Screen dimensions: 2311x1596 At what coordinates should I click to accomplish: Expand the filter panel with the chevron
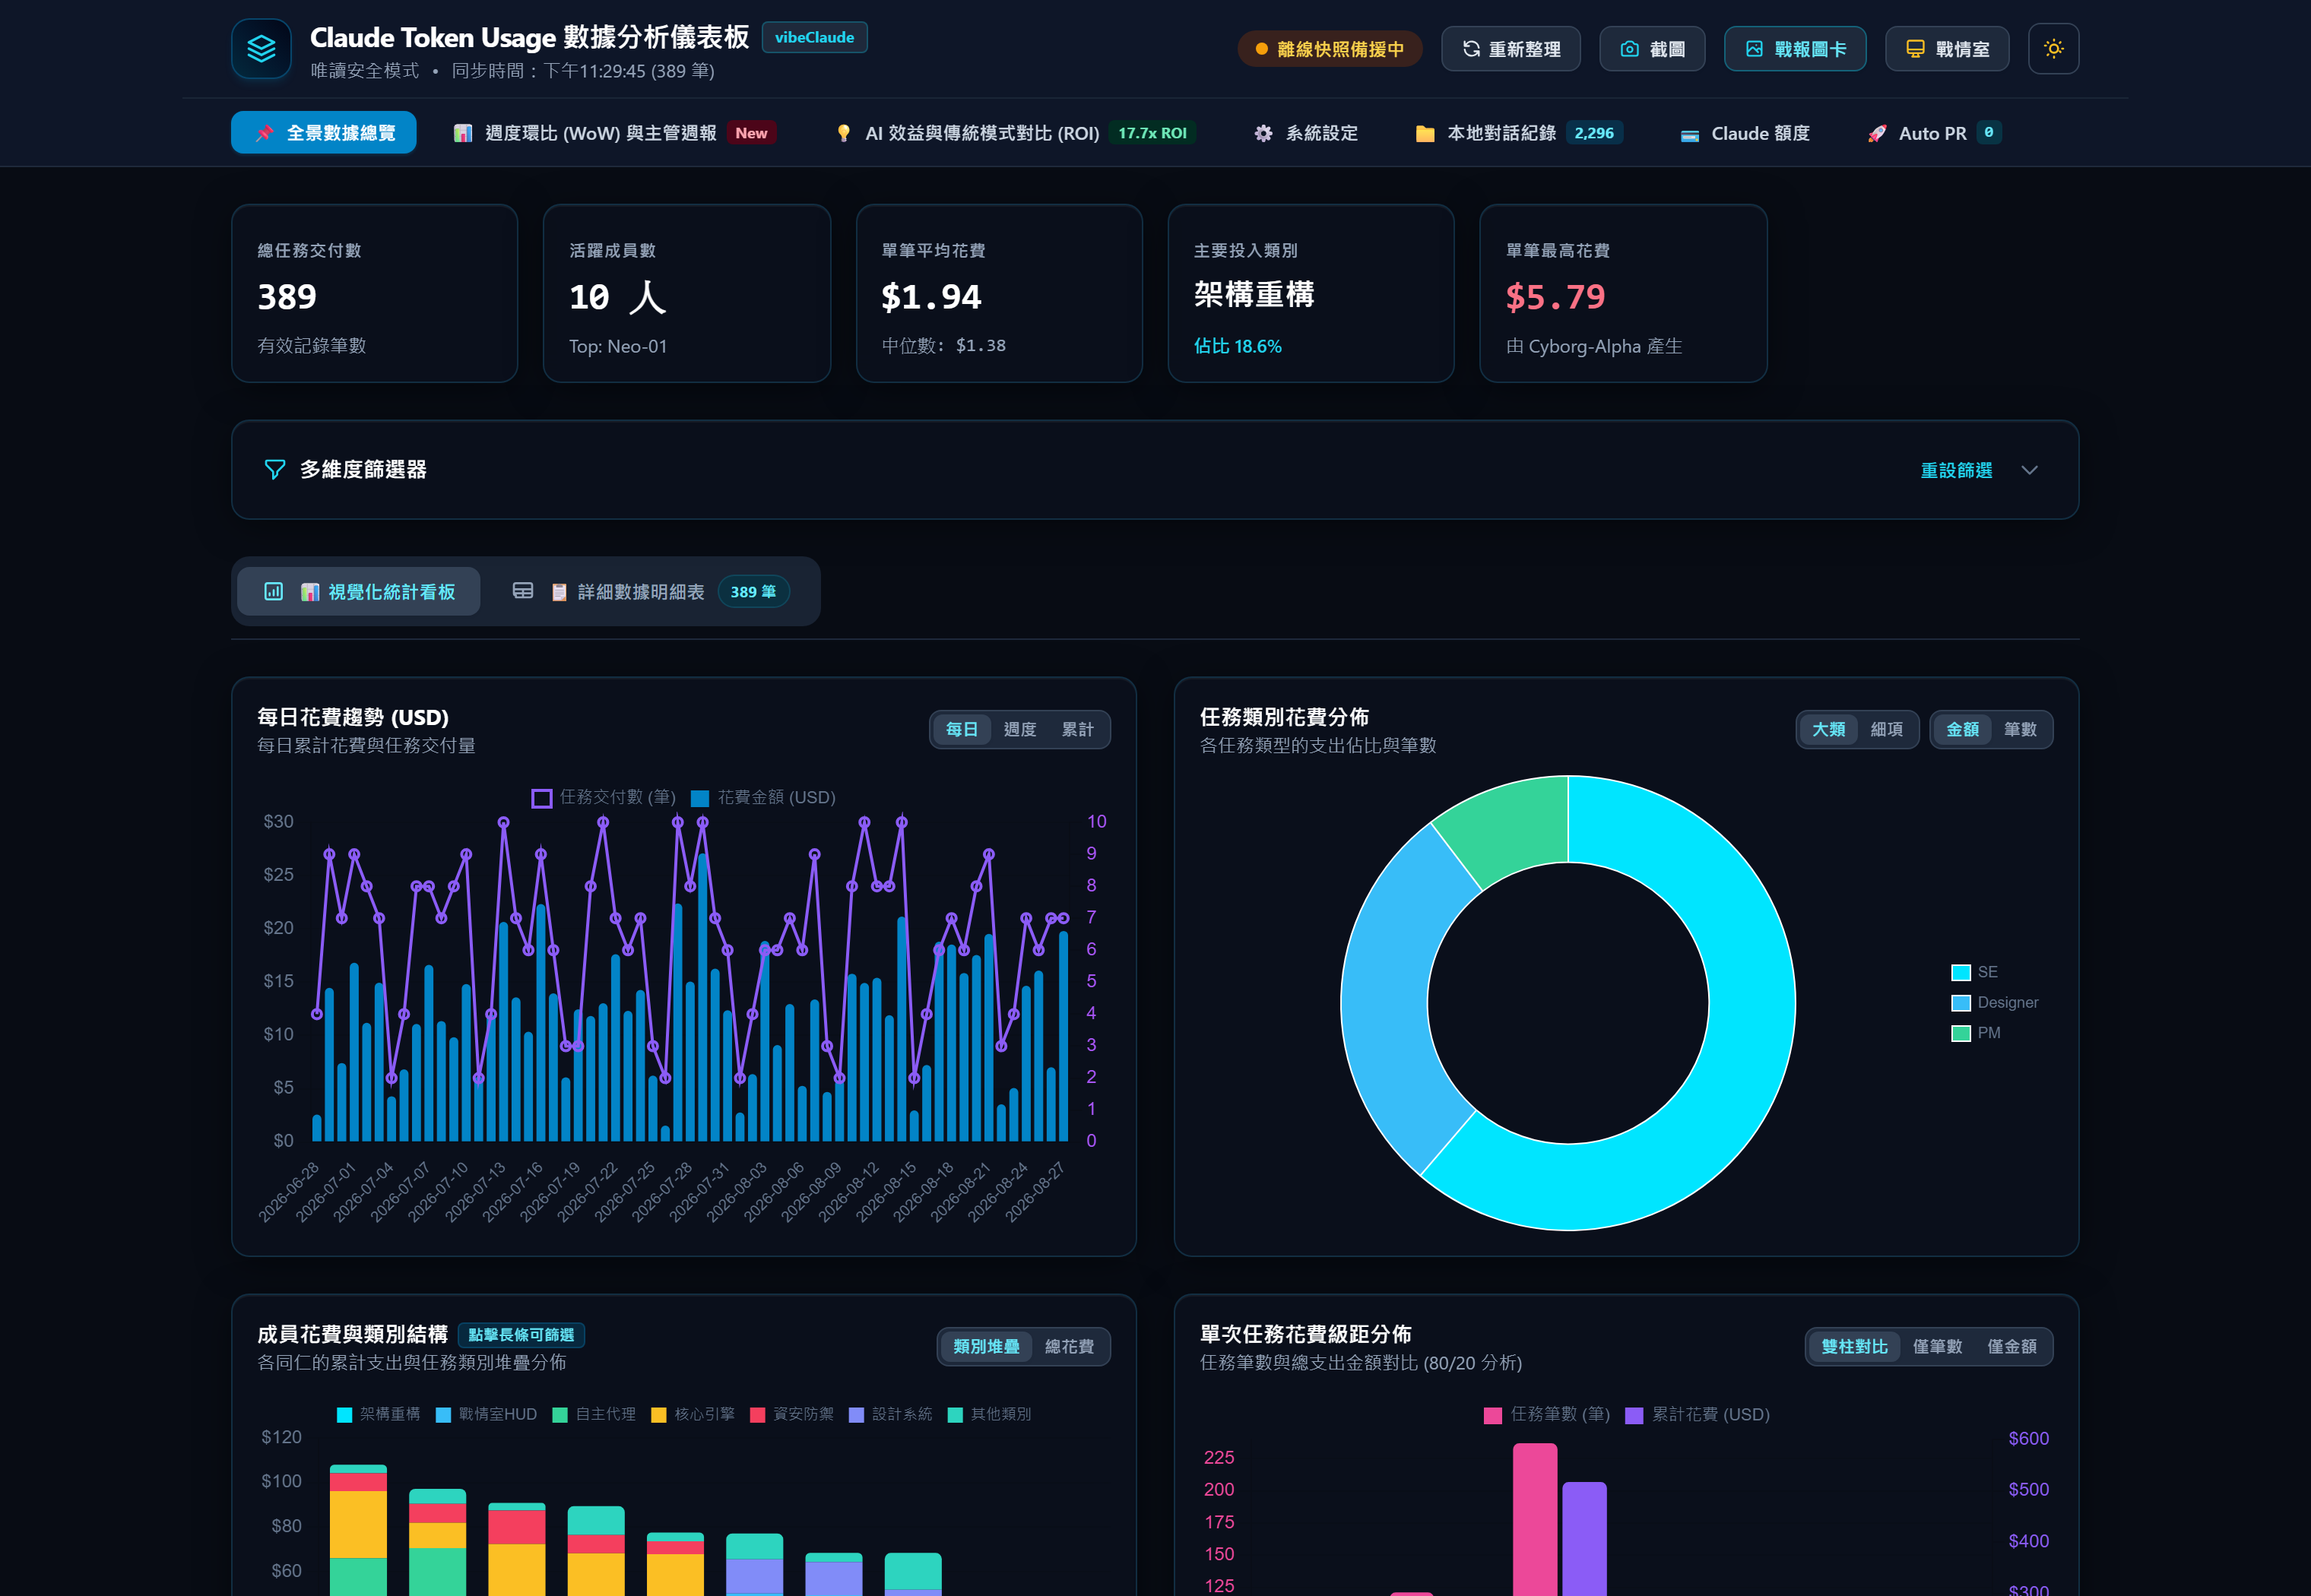coord(2029,470)
